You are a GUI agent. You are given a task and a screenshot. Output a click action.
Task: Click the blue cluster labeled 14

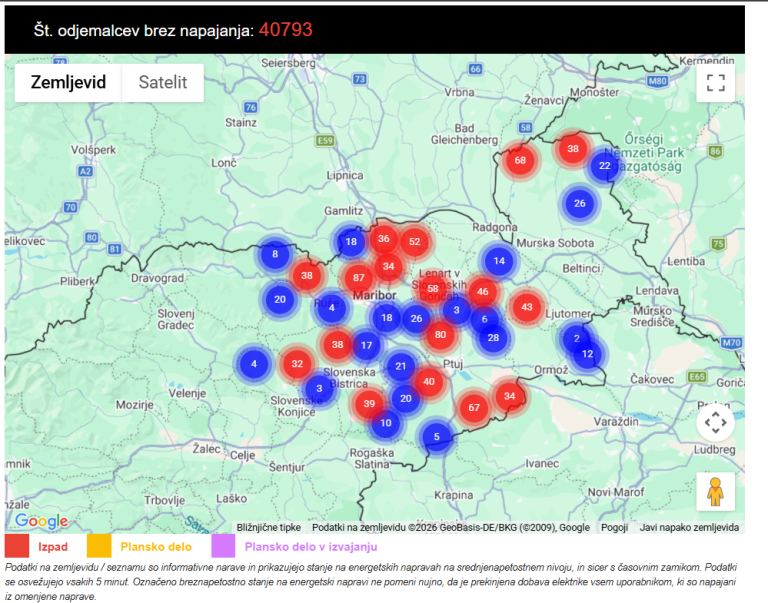click(x=499, y=261)
